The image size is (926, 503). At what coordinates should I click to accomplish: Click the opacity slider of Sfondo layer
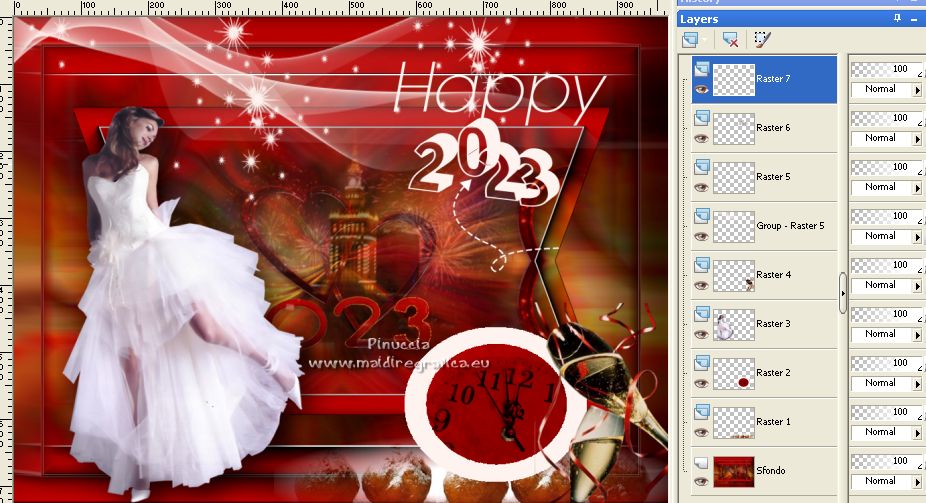[887, 462]
